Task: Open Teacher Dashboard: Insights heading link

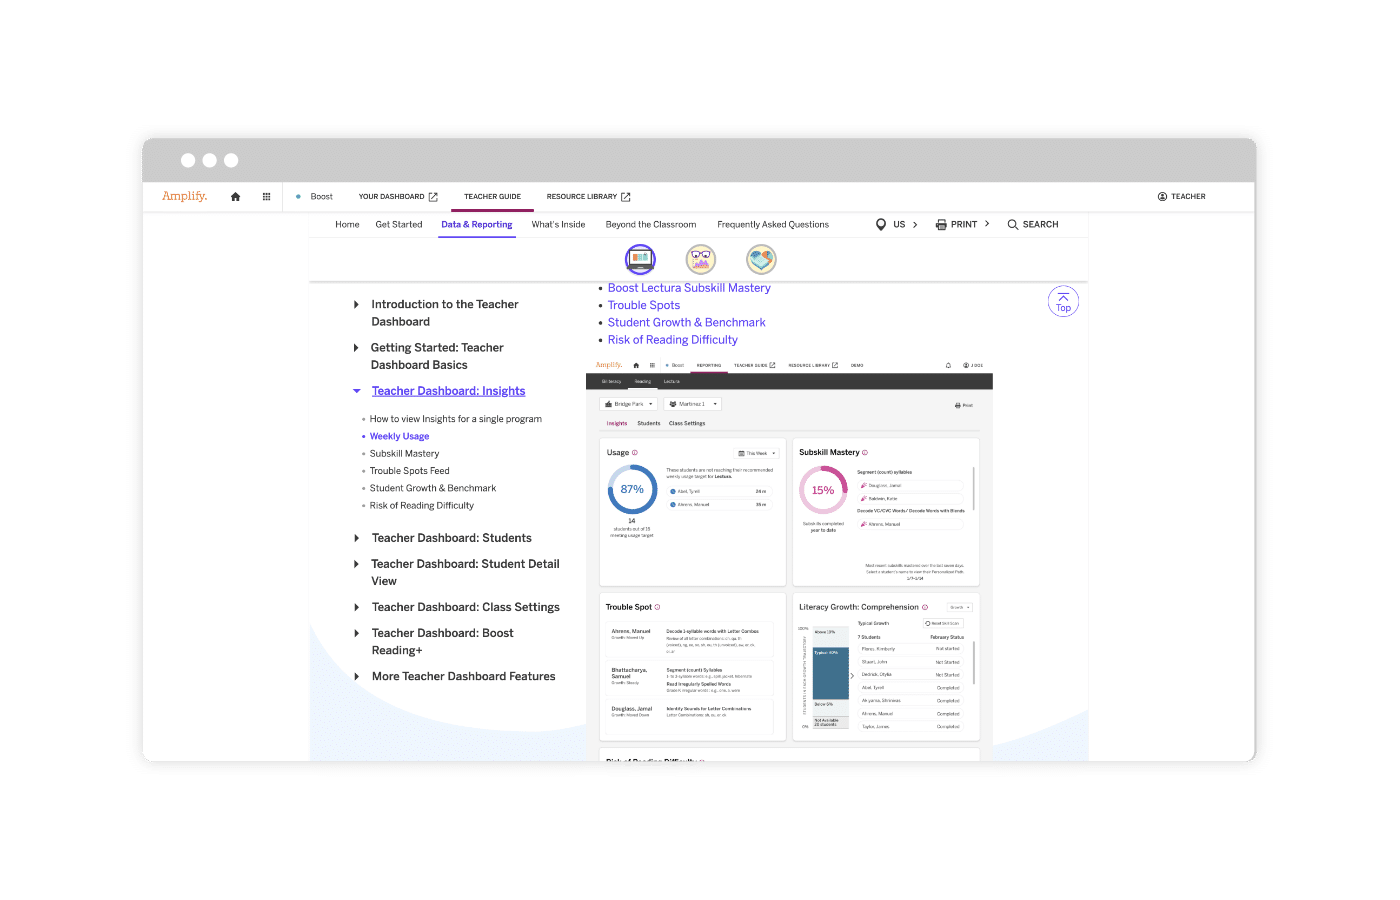Action: tap(448, 391)
